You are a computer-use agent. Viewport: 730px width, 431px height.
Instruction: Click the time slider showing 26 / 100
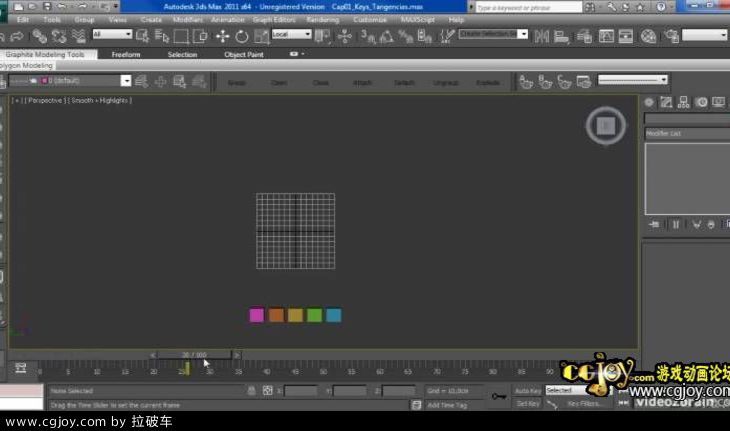(x=194, y=355)
